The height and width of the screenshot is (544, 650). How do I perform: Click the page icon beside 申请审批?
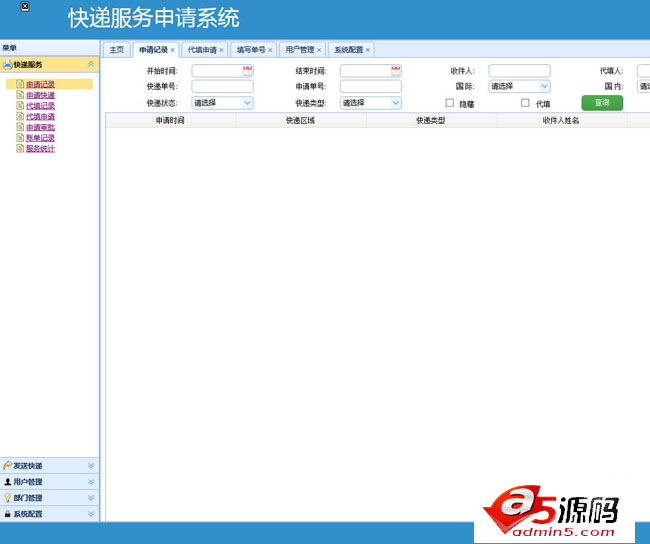click(19, 127)
